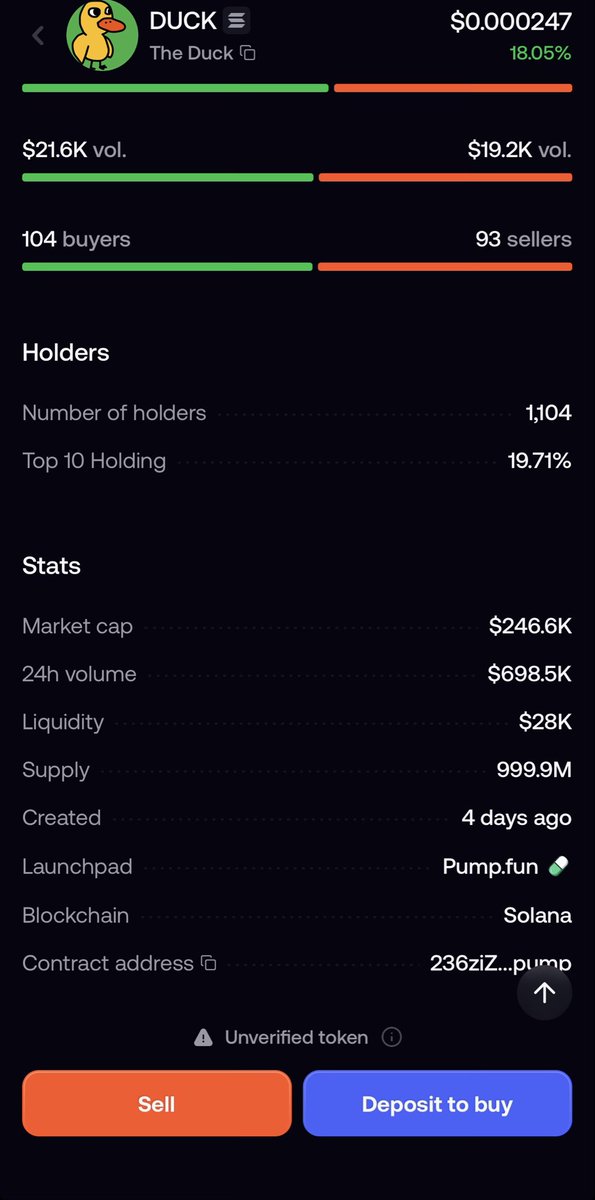The width and height of the screenshot is (595, 1200).
Task: Click the Deposit to buy button
Action: pos(437,1104)
